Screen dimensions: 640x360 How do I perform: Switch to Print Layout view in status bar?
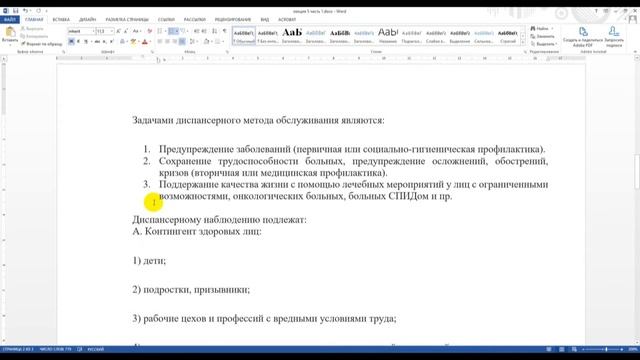(x=562, y=349)
